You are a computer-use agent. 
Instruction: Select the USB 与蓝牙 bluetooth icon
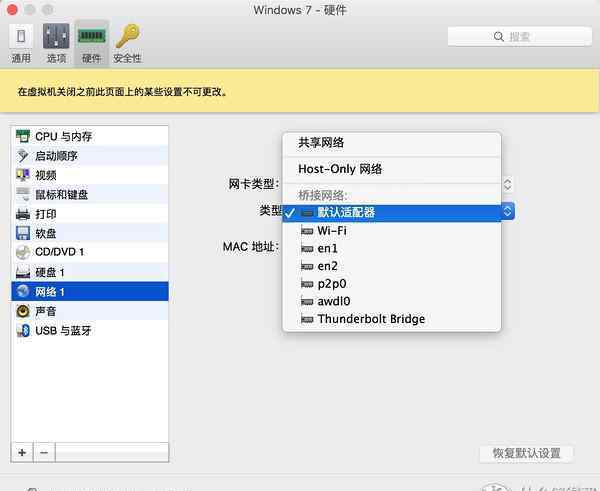coord(23,331)
